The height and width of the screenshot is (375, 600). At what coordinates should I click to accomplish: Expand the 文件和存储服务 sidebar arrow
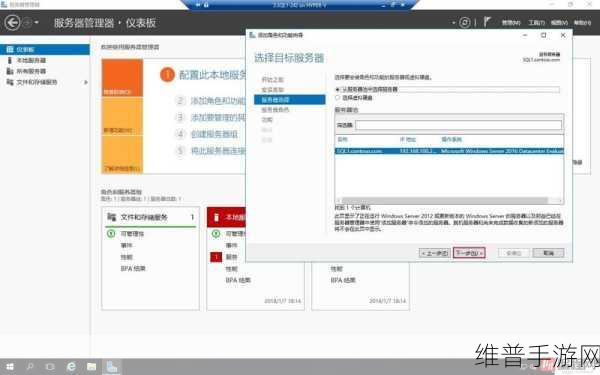[x=86, y=82]
